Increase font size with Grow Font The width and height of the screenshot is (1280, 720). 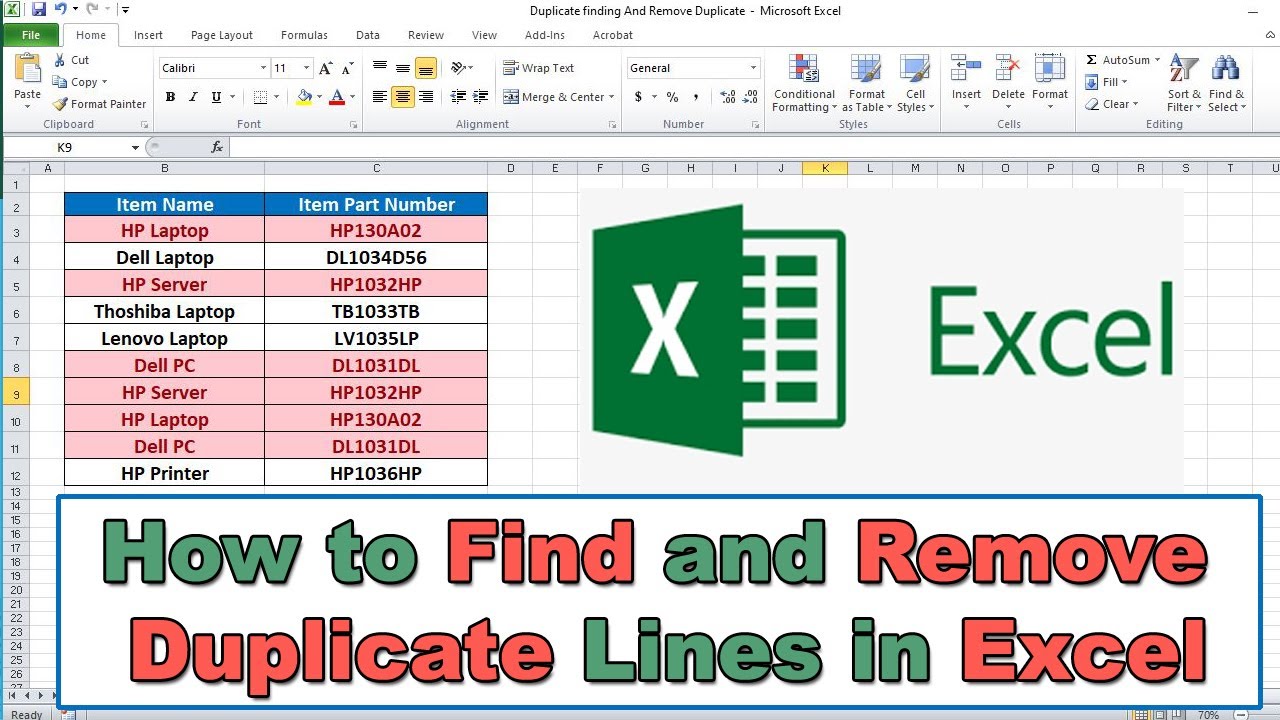pos(325,68)
